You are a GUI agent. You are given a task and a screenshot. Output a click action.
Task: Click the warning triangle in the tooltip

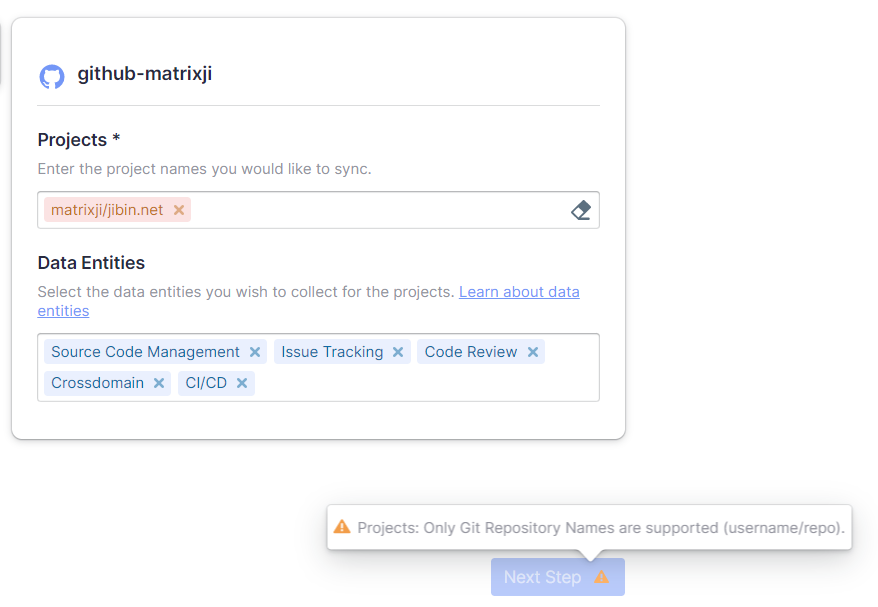tap(346, 527)
